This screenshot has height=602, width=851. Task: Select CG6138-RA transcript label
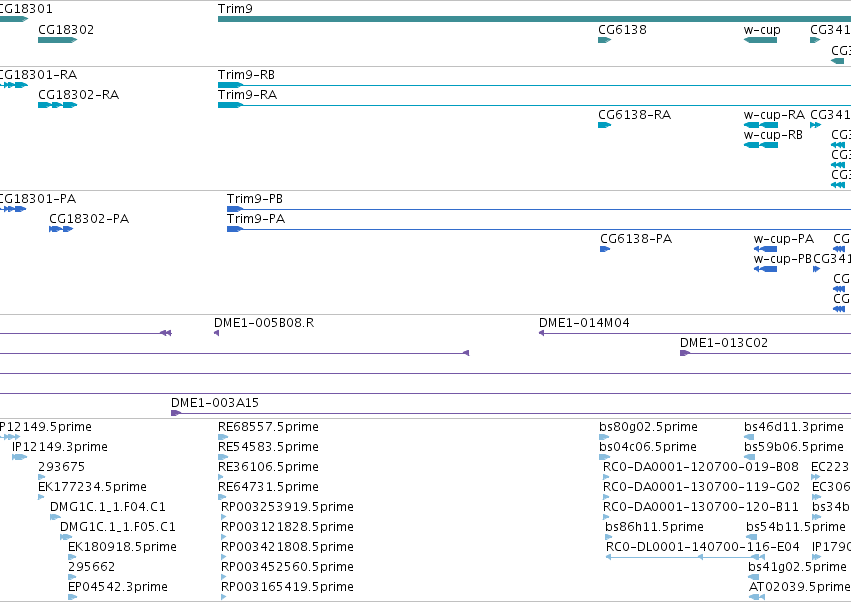pyautogui.click(x=634, y=115)
